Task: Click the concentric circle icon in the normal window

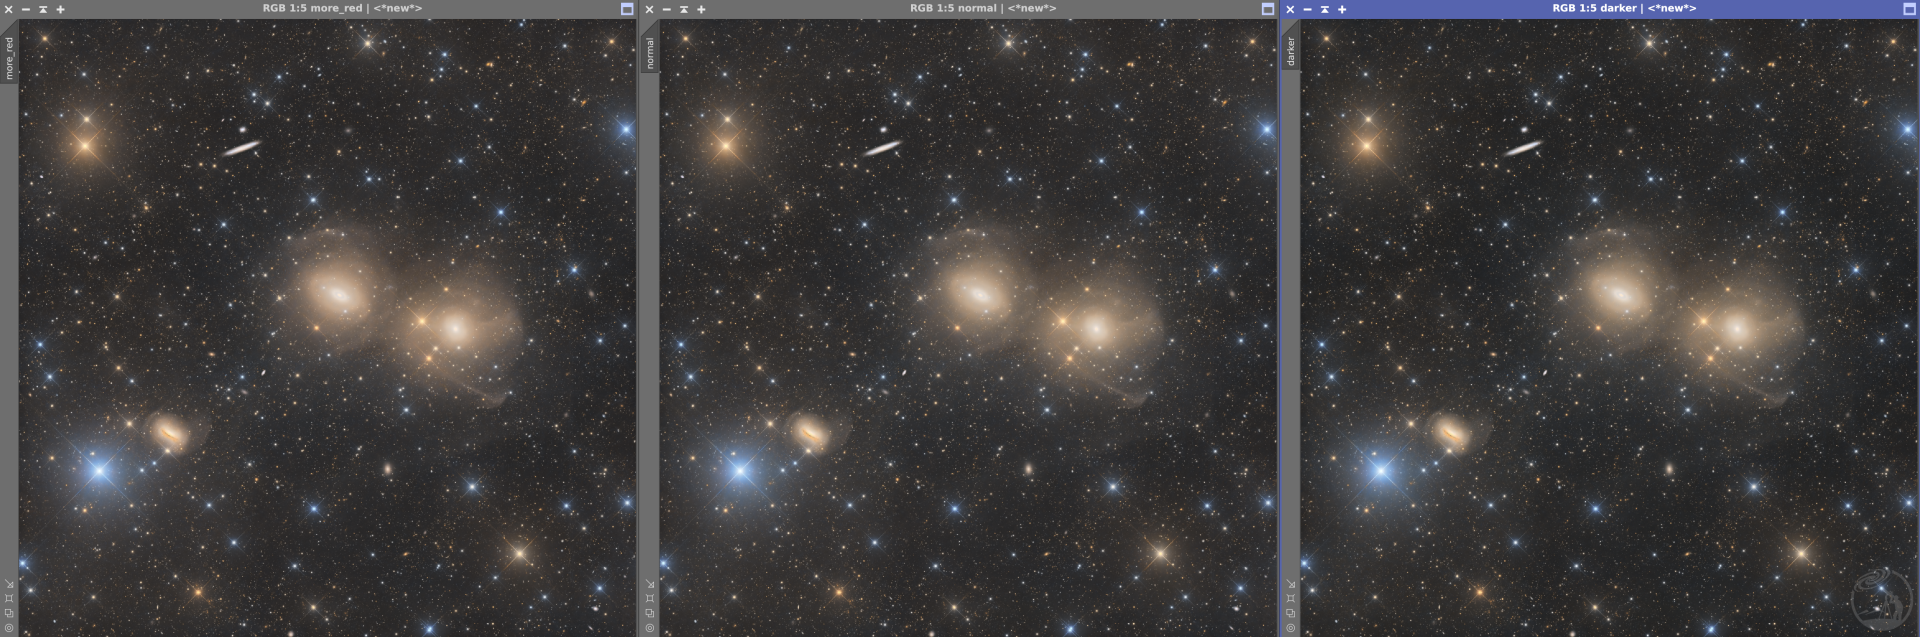Action: coord(650,628)
